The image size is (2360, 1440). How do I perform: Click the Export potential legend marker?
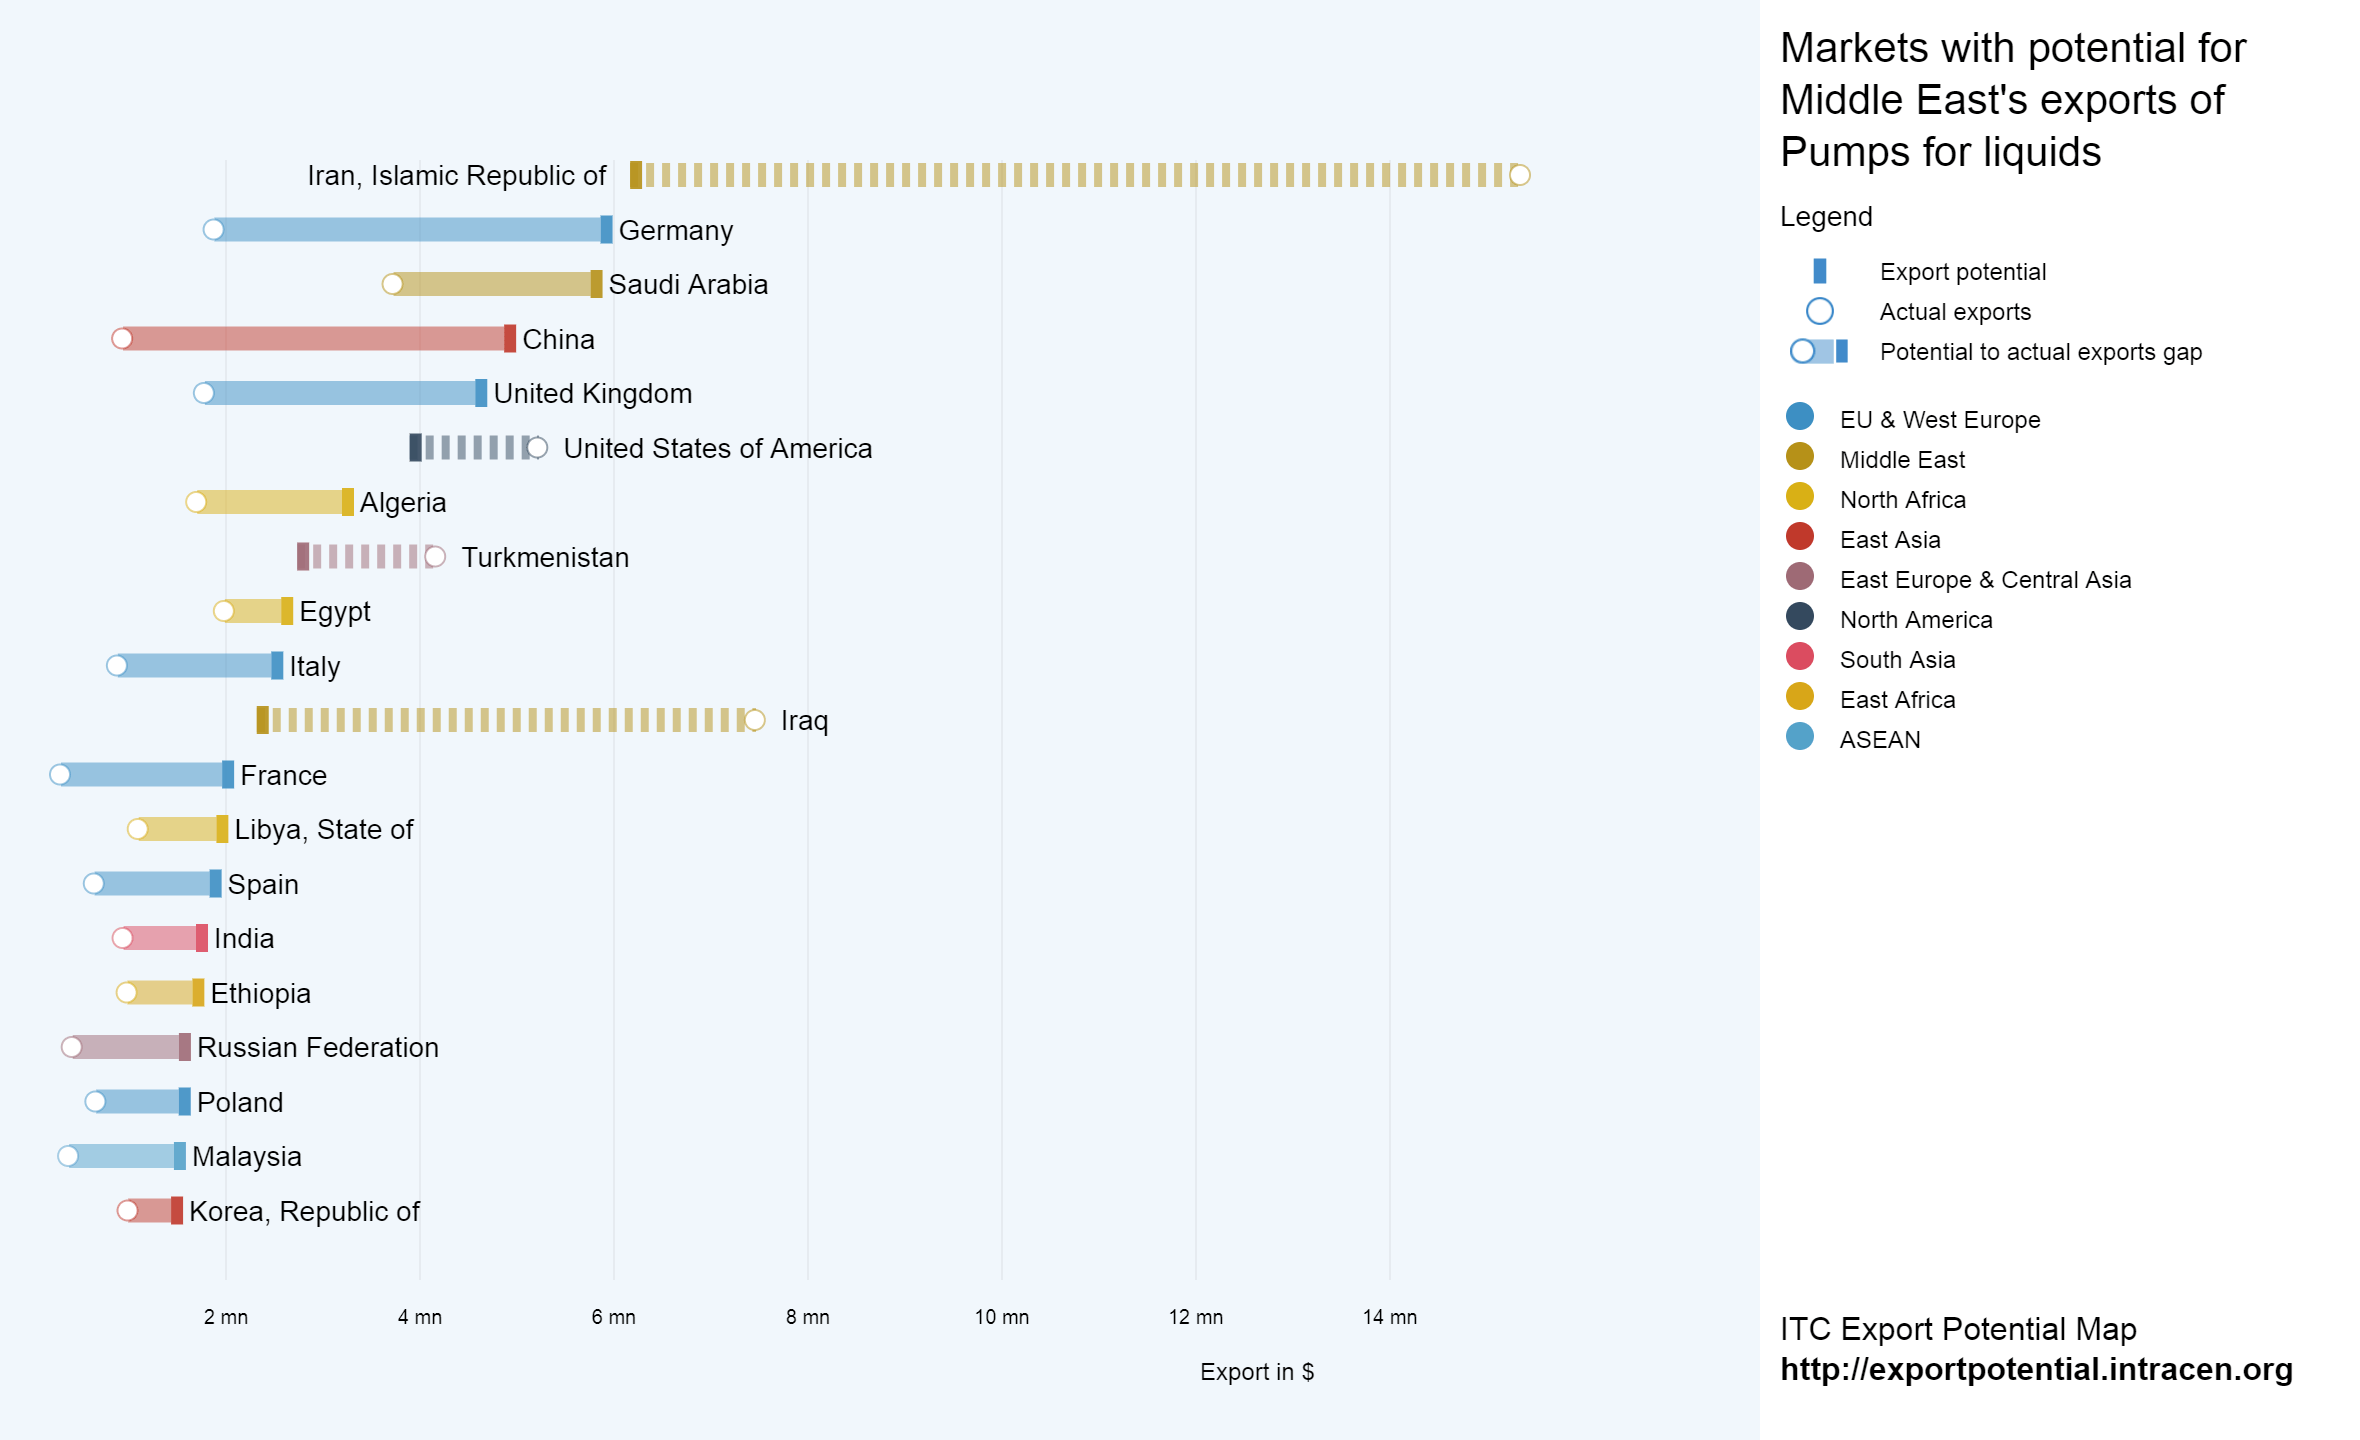coord(1819,271)
